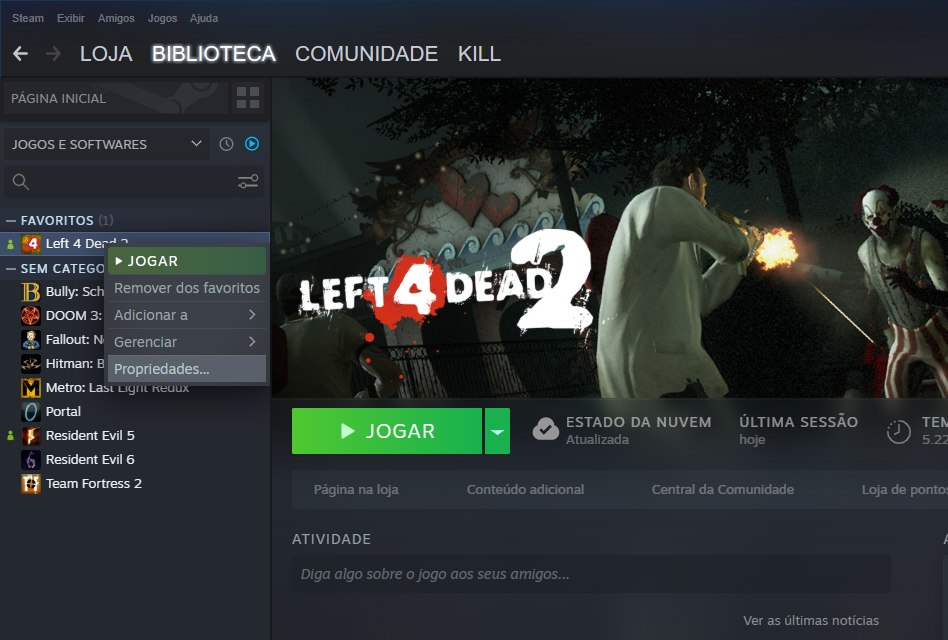The height and width of the screenshot is (640, 948).
Task: Open the COMUNIDADE tab
Action: click(x=366, y=54)
